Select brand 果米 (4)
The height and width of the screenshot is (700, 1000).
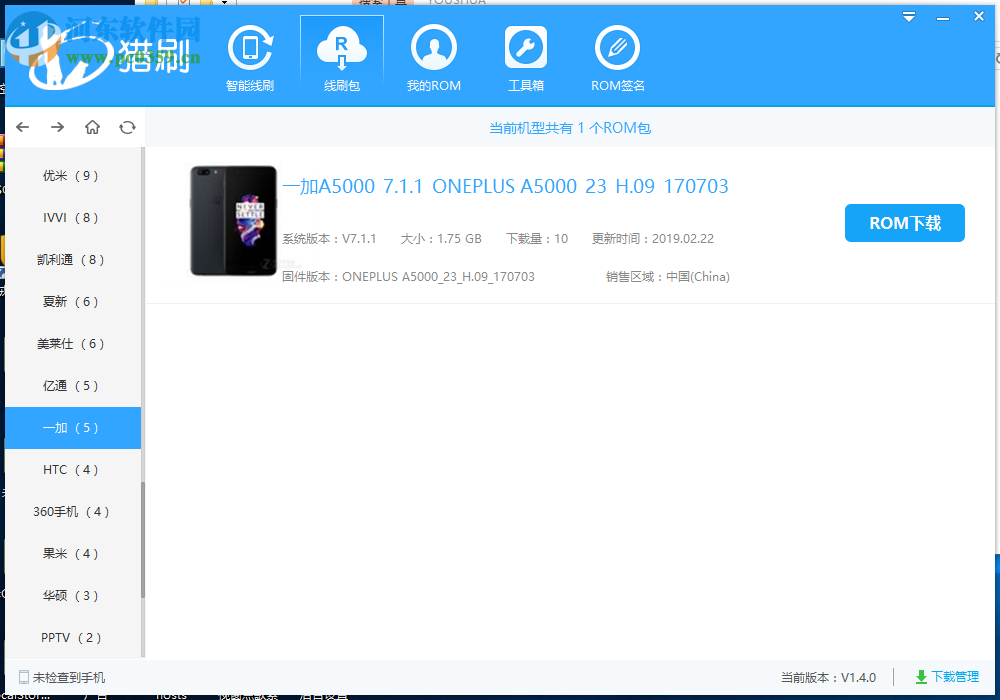pos(73,554)
